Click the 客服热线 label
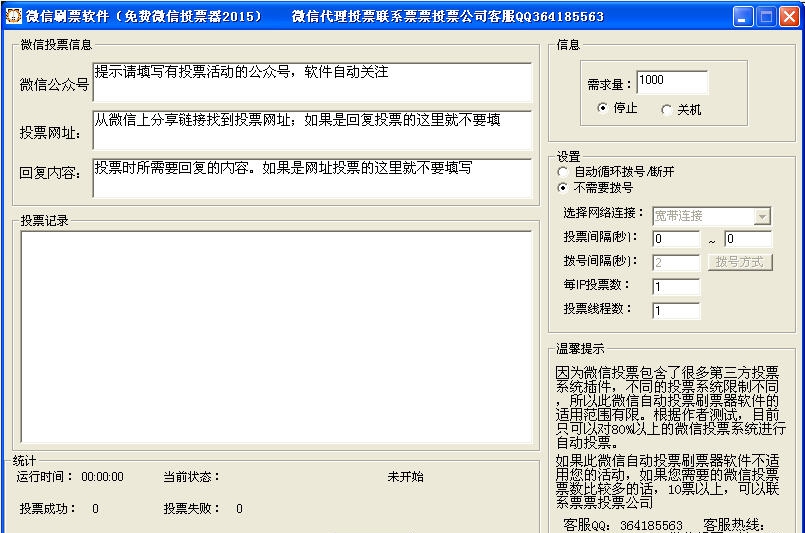 click(734, 525)
